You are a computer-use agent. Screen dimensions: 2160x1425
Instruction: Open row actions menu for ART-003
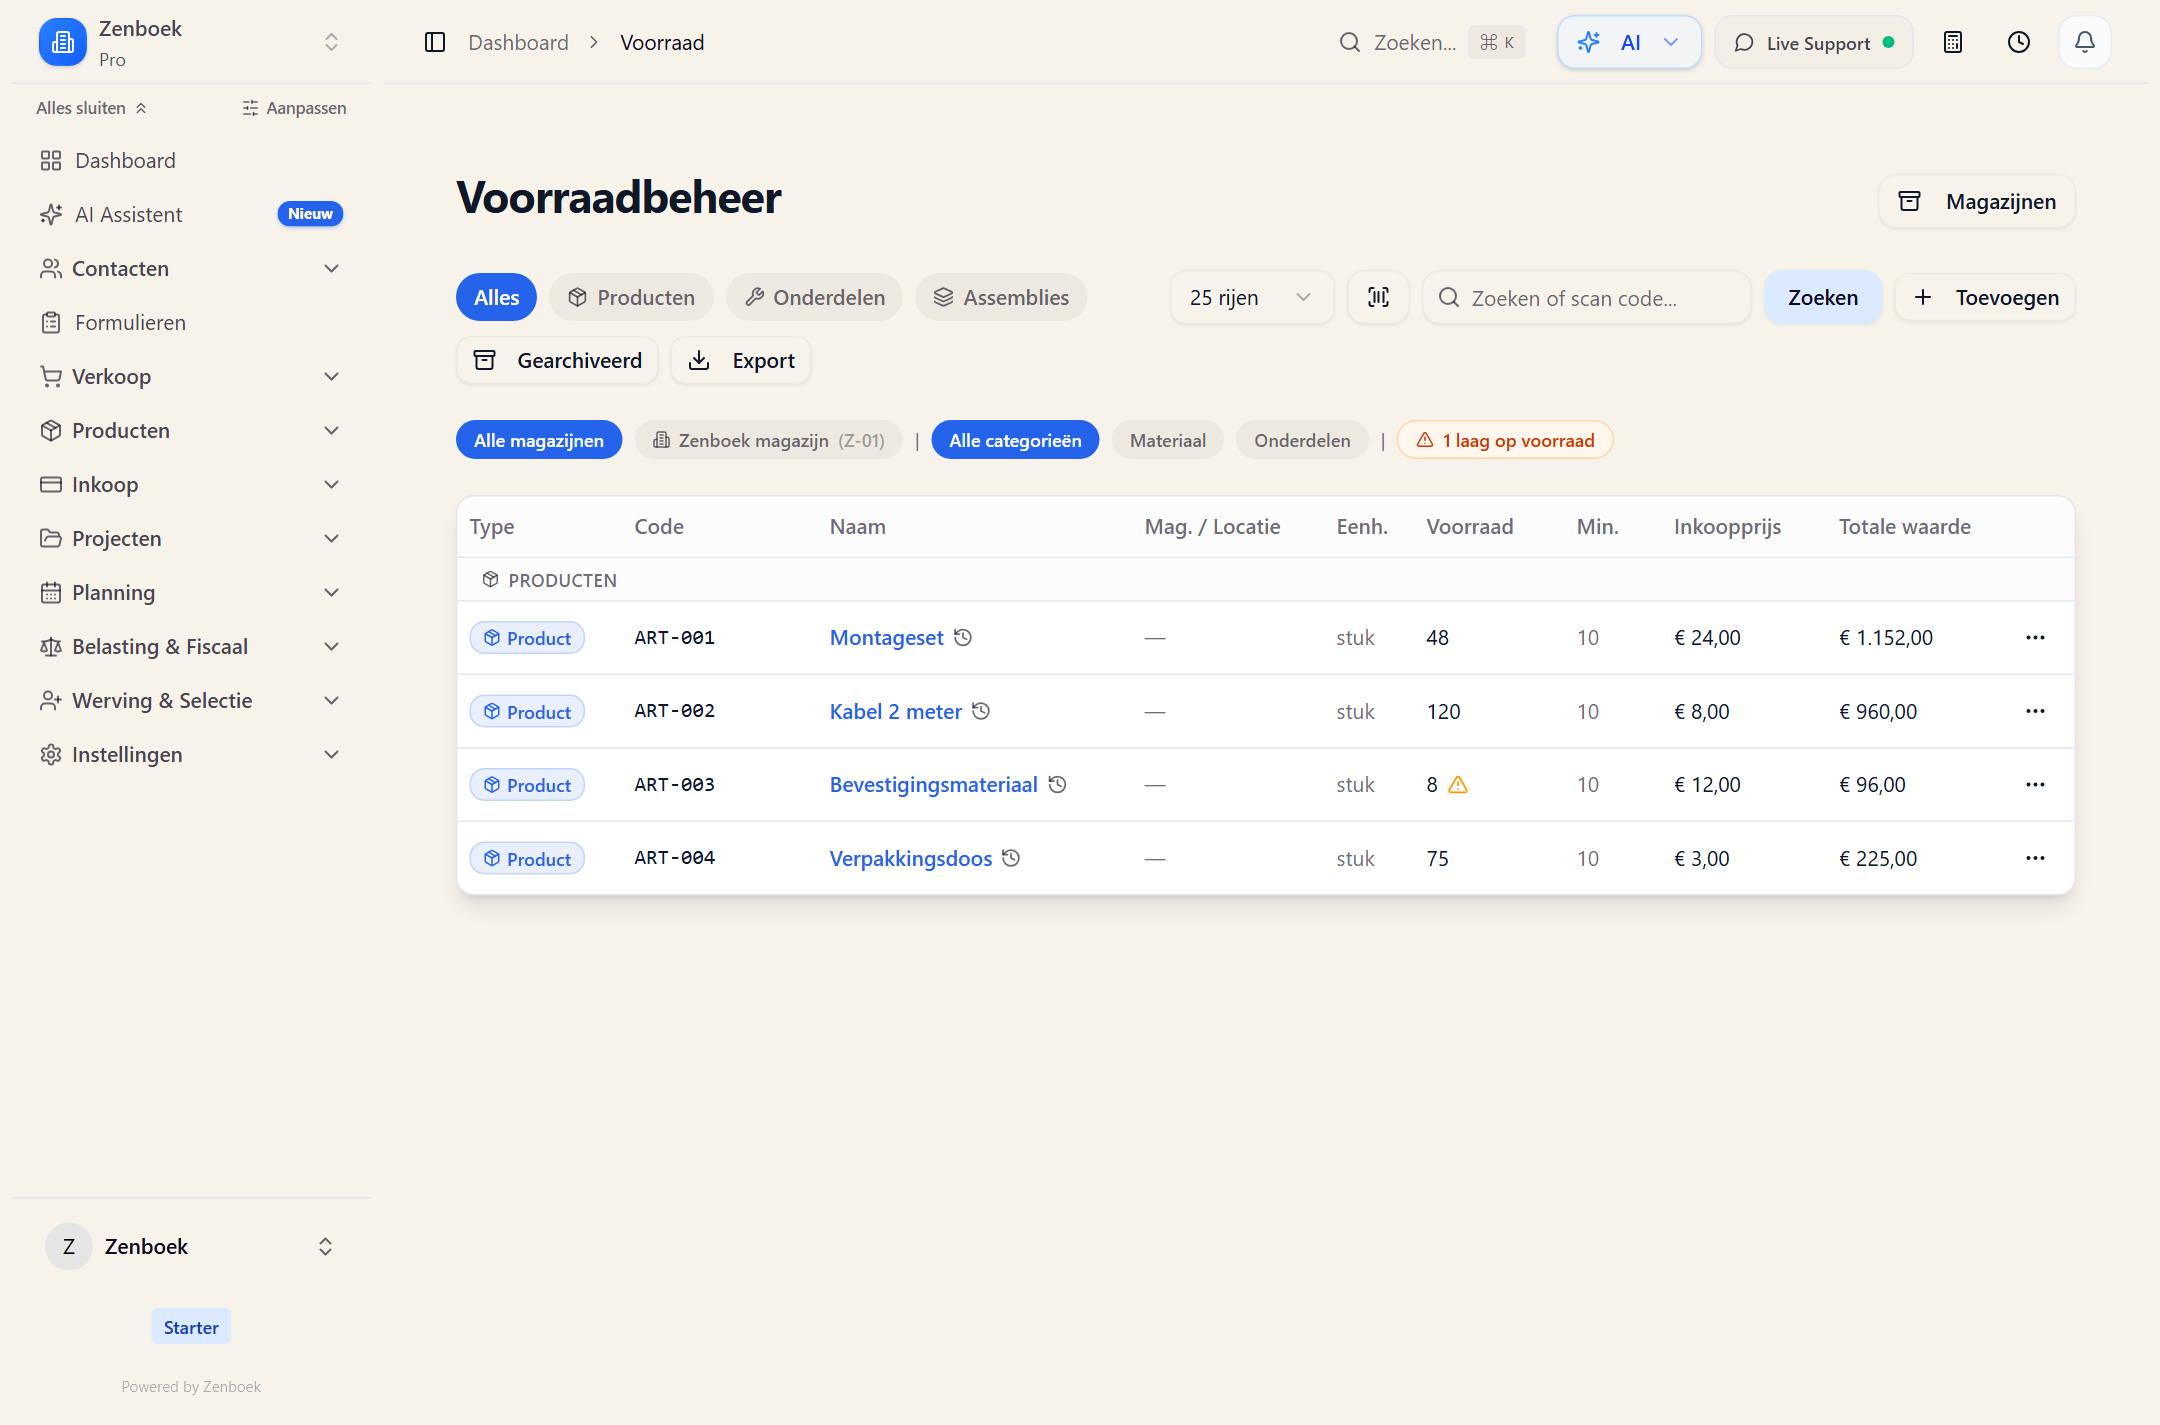pyautogui.click(x=2035, y=785)
